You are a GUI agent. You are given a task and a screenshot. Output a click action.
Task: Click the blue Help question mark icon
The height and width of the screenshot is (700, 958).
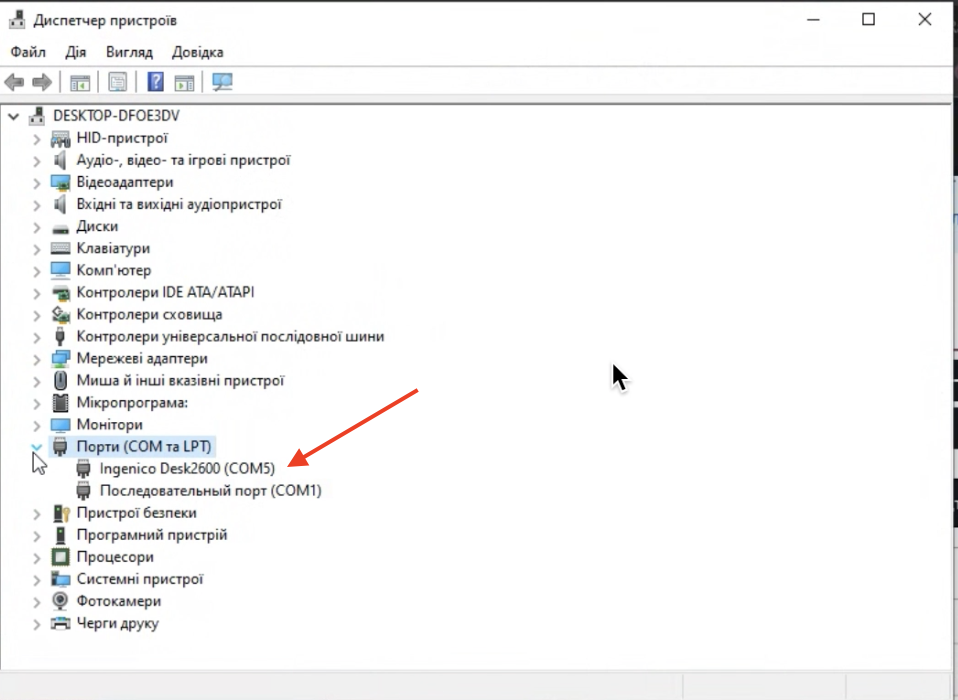pos(156,82)
